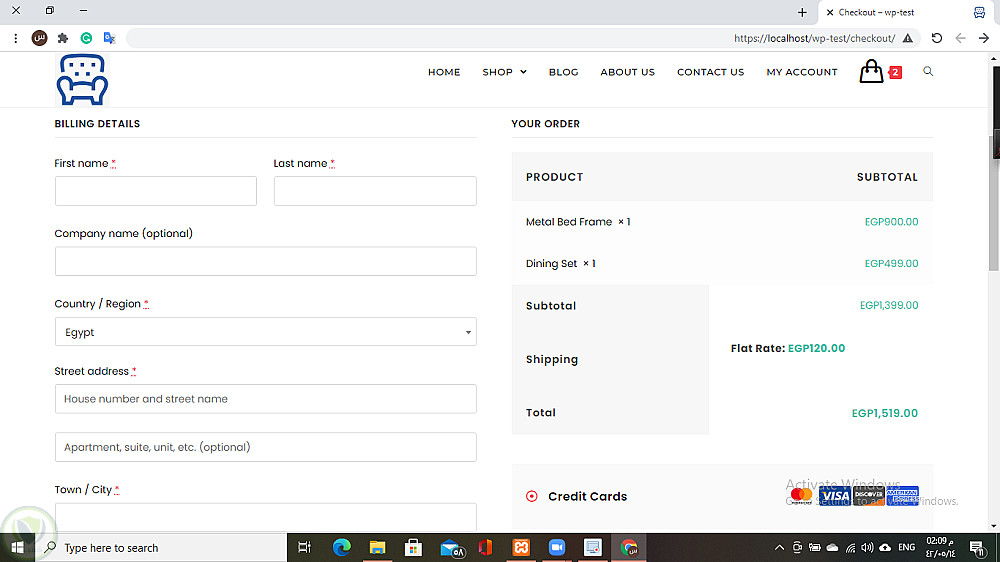Click the Town / City field

pos(265,517)
